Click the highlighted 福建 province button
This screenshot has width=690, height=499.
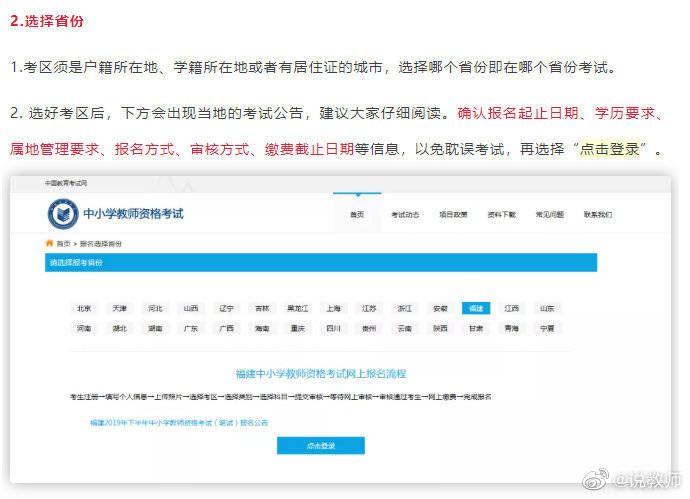click(x=476, y=308)
